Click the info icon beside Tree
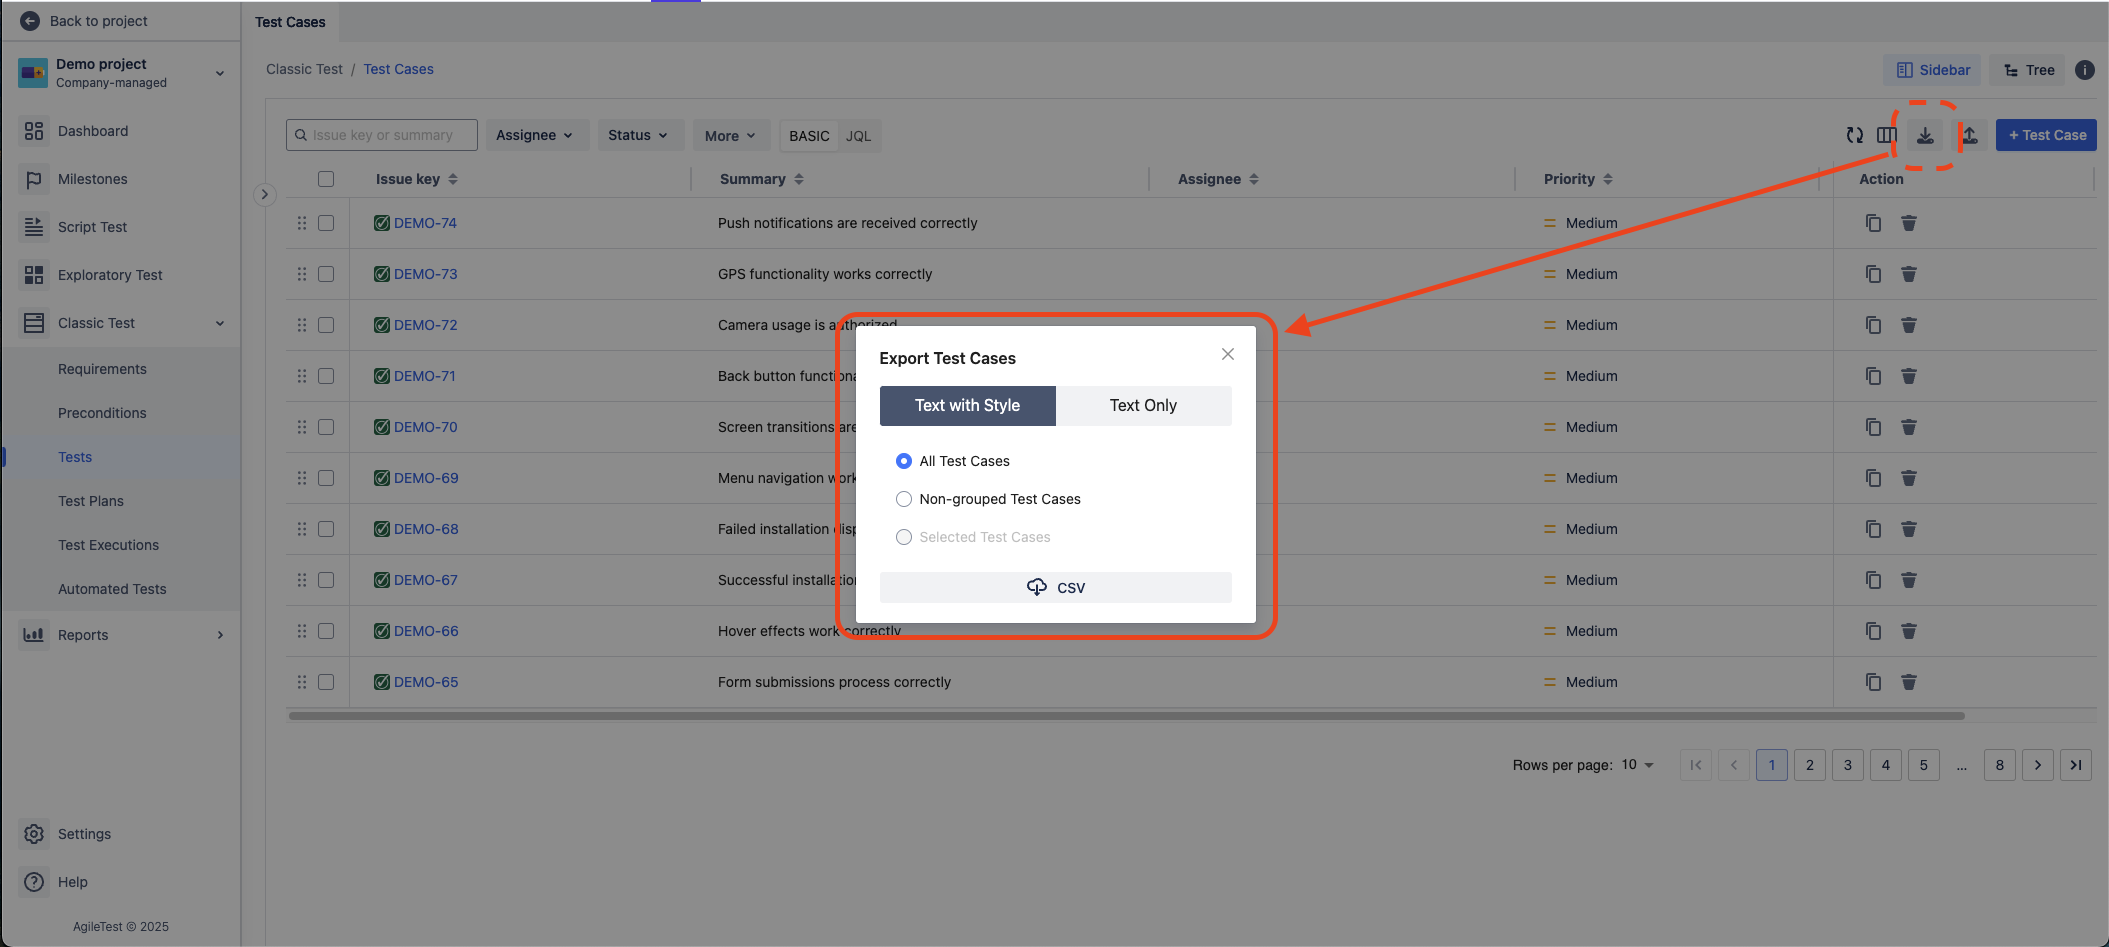Screen dimensions: 2109x947 tap(2084, 70)
